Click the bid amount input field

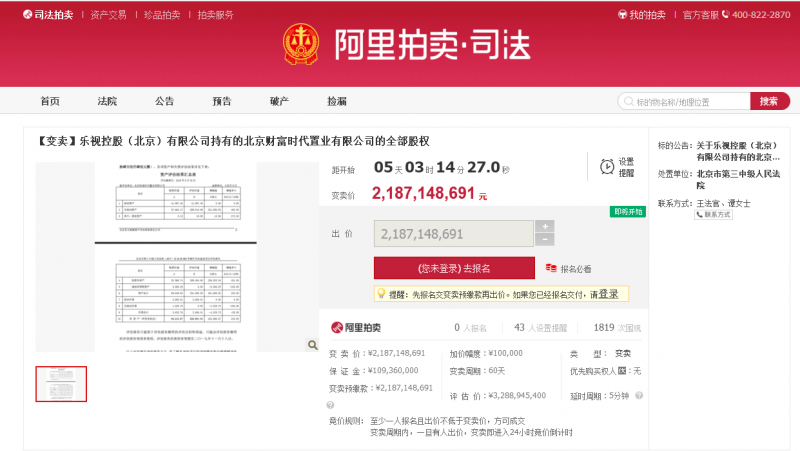pos(454,234)
